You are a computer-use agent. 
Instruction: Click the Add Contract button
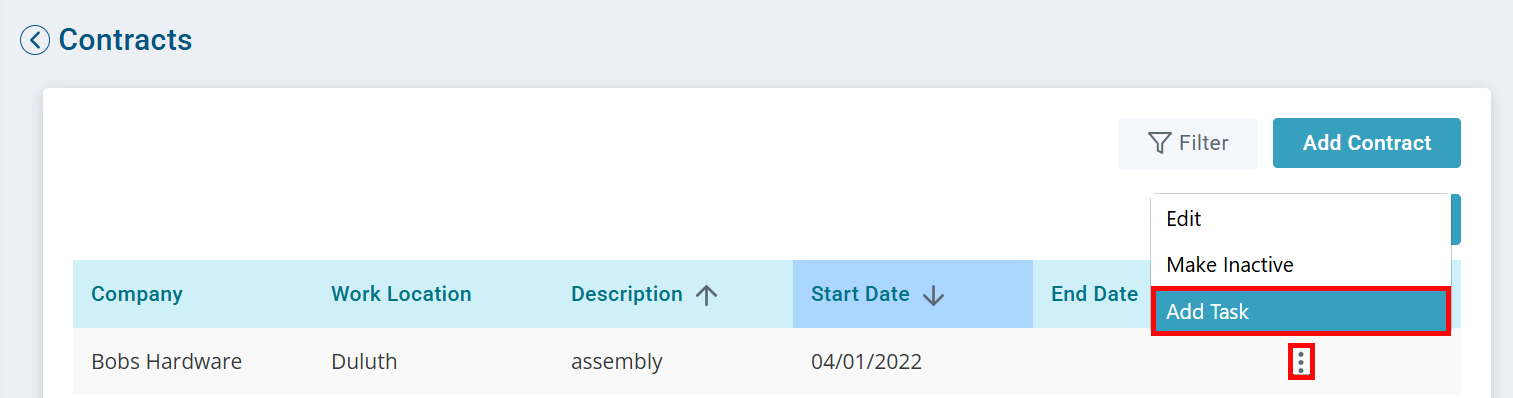[x=1367, y=143]
